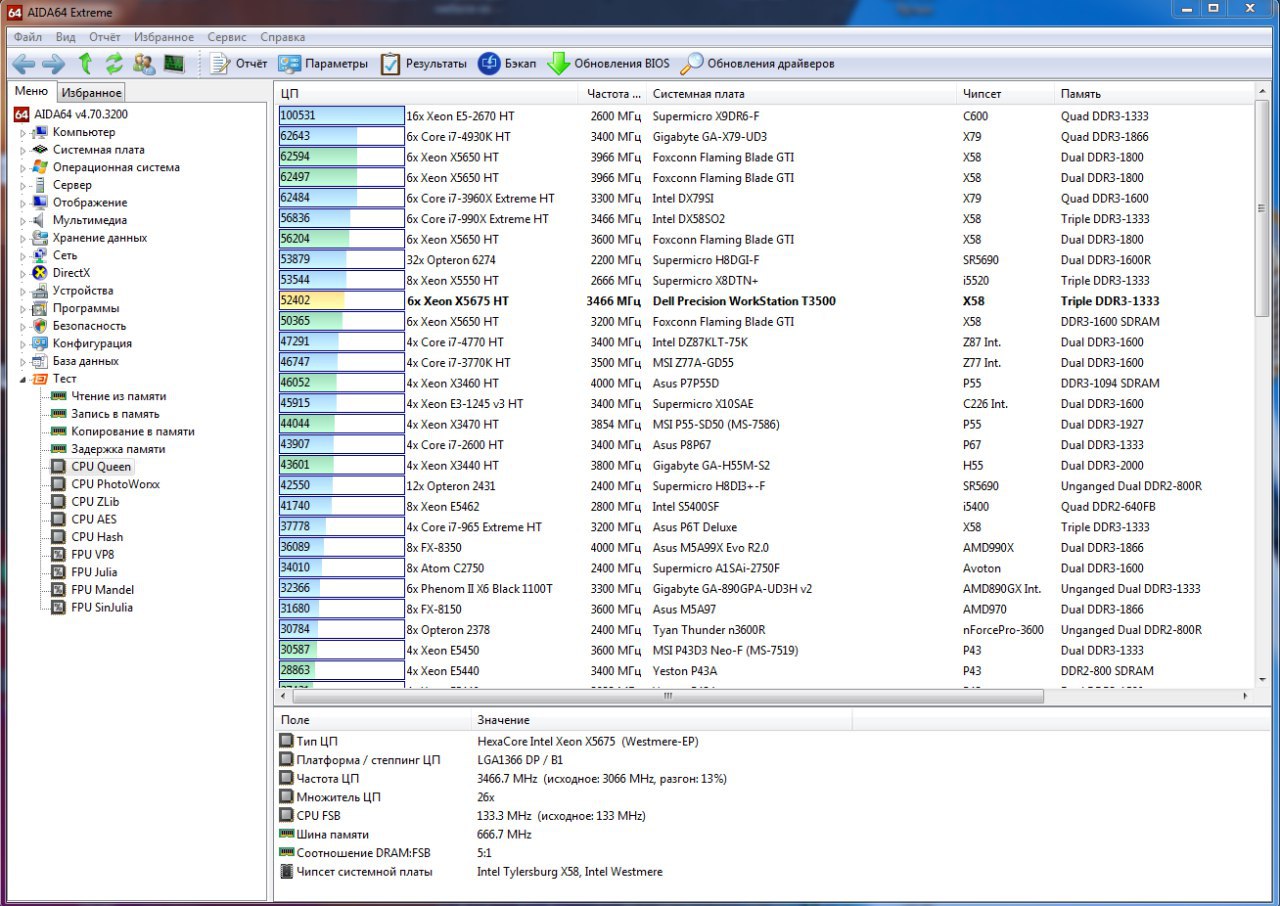Screen dimensions: 1280x906
Task: Open the Избранное menu in menu bar
Action: pos(164,37)
